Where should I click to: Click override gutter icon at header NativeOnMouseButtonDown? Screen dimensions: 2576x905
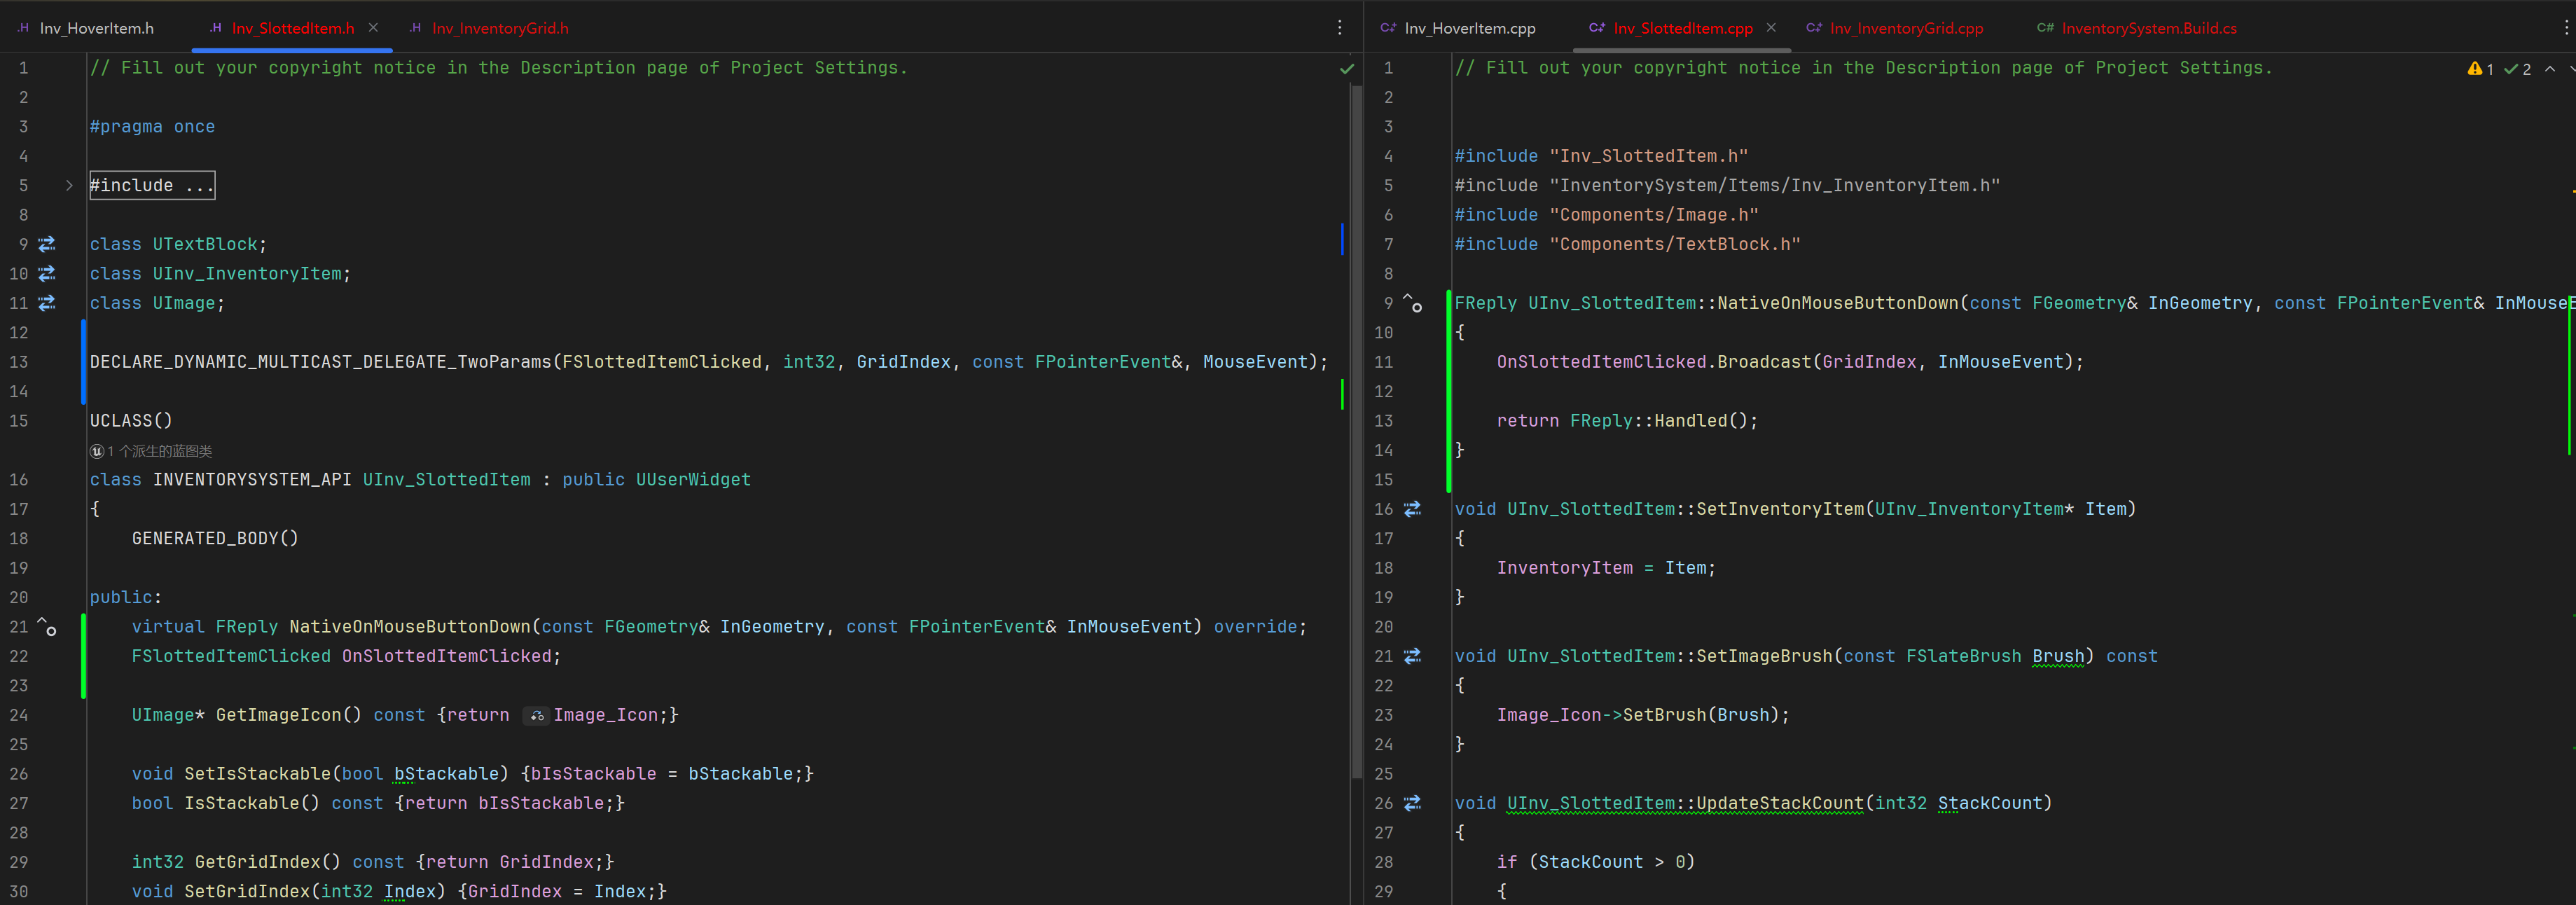tap(47, 627)
